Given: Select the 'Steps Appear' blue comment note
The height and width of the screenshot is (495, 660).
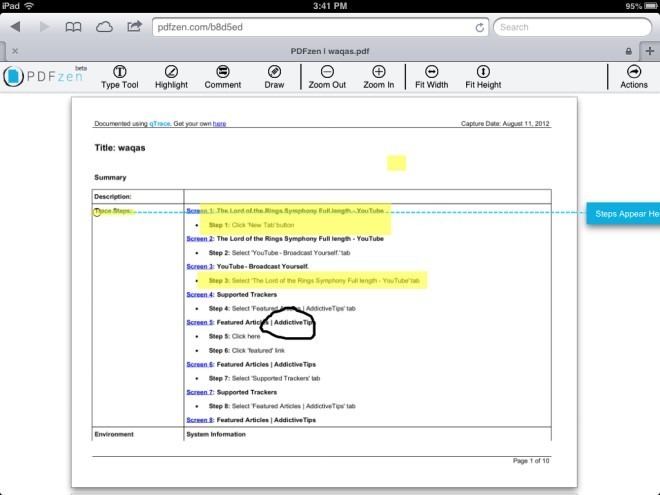Looking at the screenshot, I should [623, 213].
